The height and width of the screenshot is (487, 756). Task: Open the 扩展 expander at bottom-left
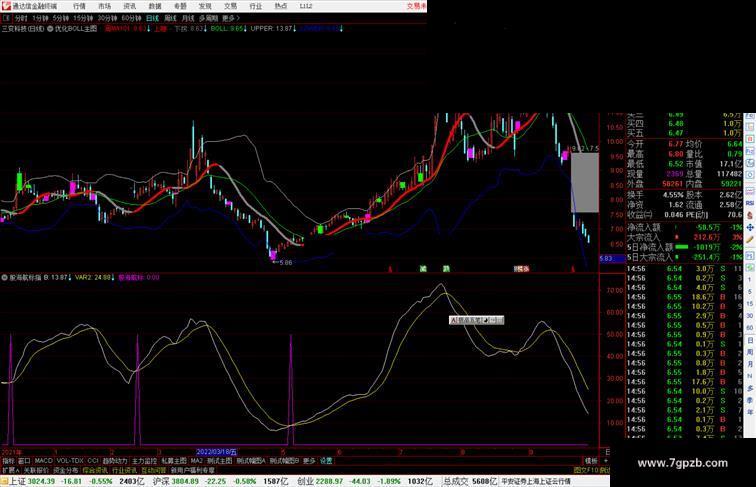(10, 470)
